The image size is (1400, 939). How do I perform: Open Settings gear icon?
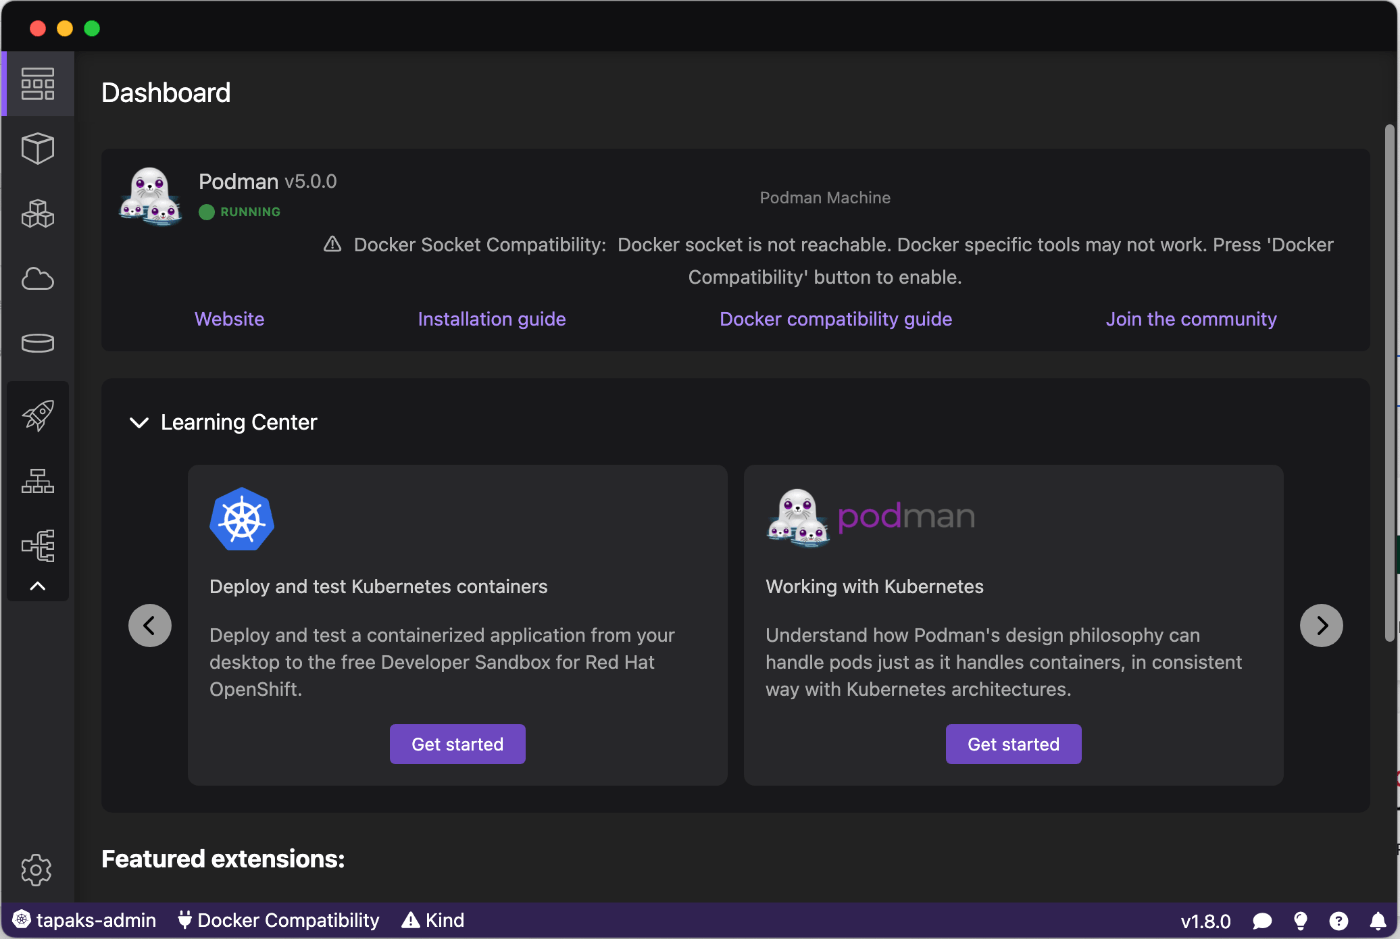point(37,870)
